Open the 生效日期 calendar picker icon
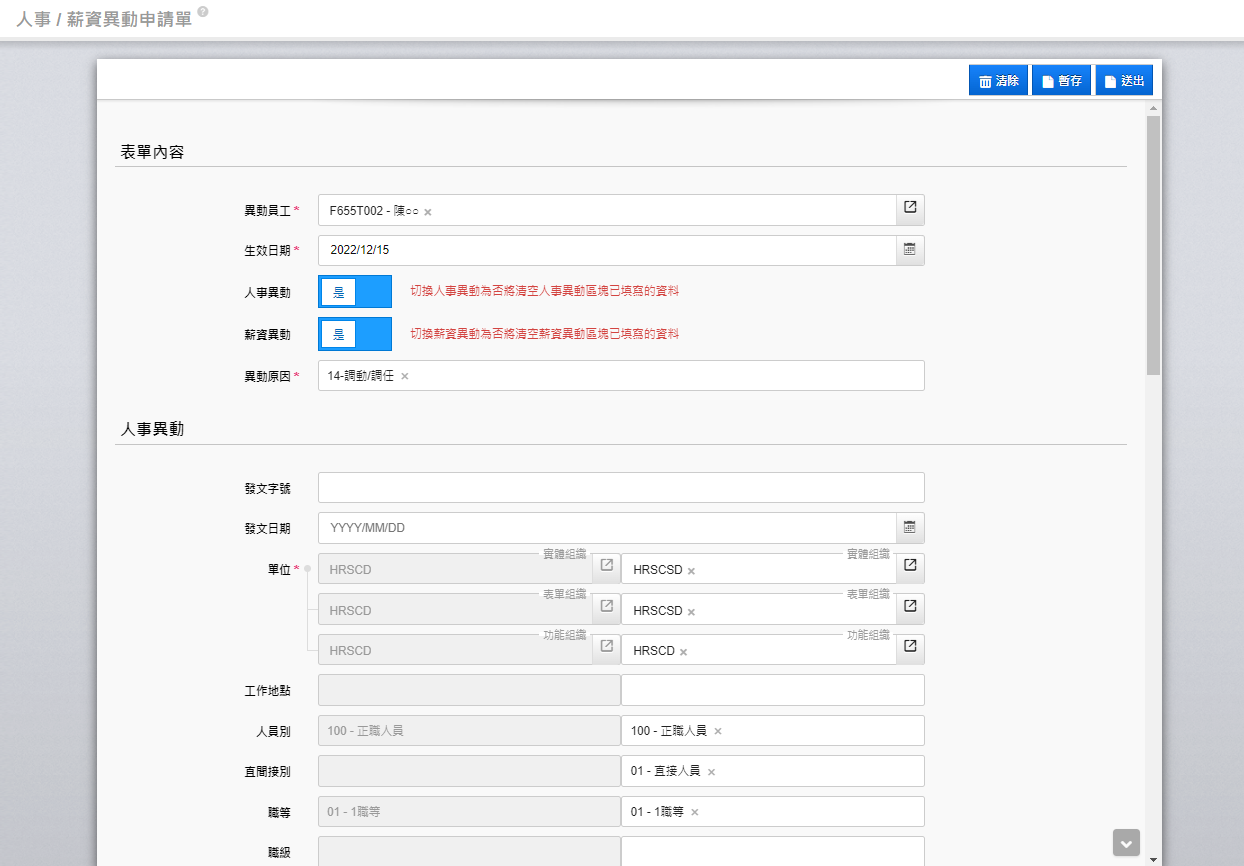 pyautogui.click(x=910, y=249)
